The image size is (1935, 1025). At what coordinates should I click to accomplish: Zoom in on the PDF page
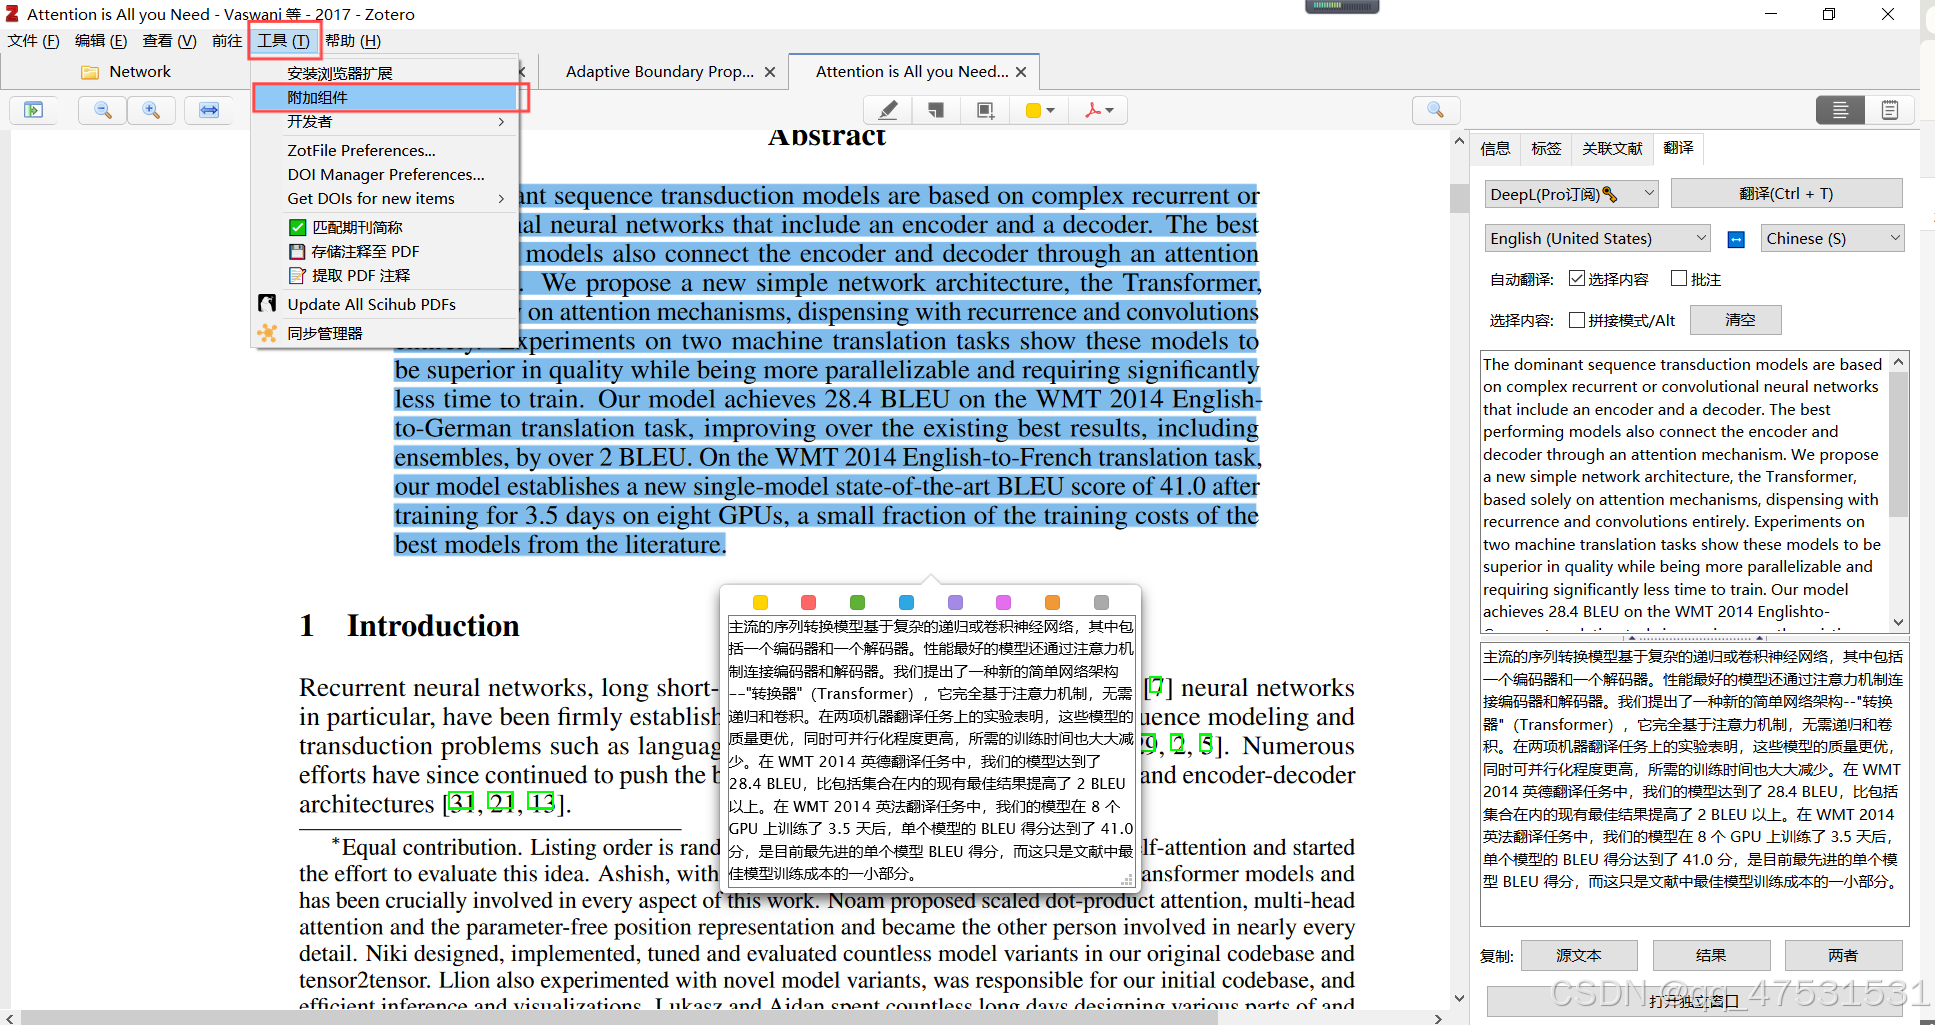(x=151, y=110)
